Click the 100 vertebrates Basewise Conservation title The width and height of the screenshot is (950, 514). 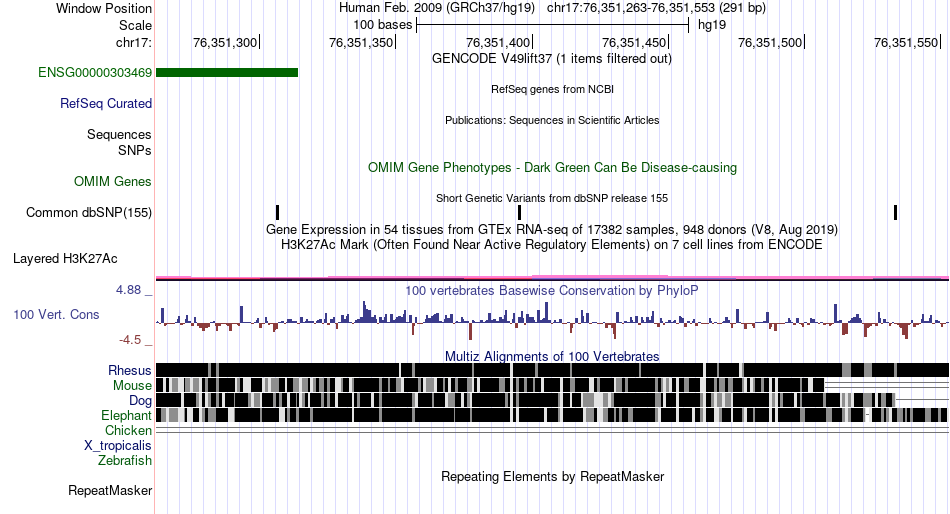point(552,290)
